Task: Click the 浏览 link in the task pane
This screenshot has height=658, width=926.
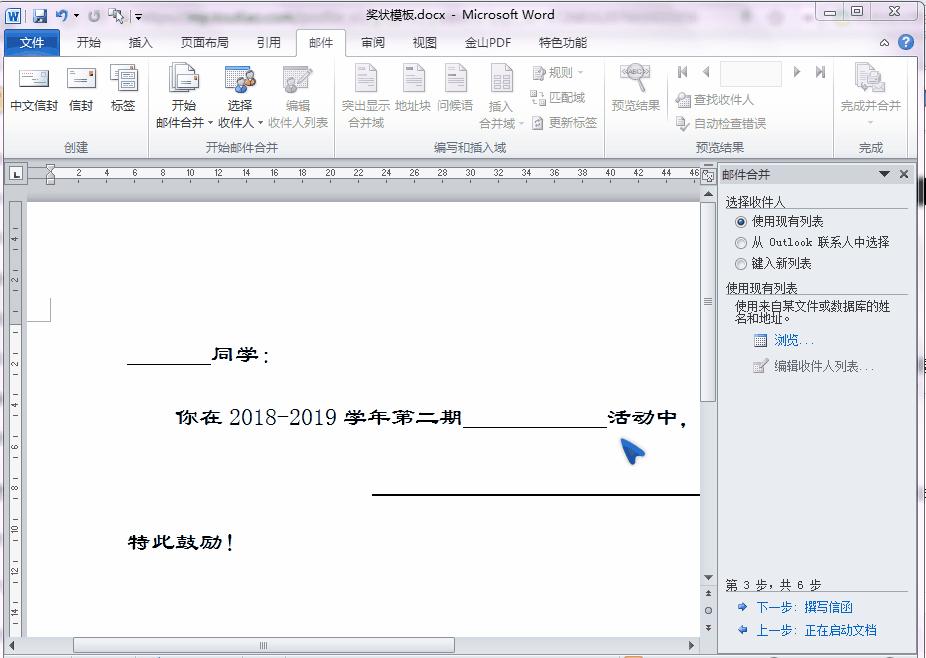Action: 790,340
